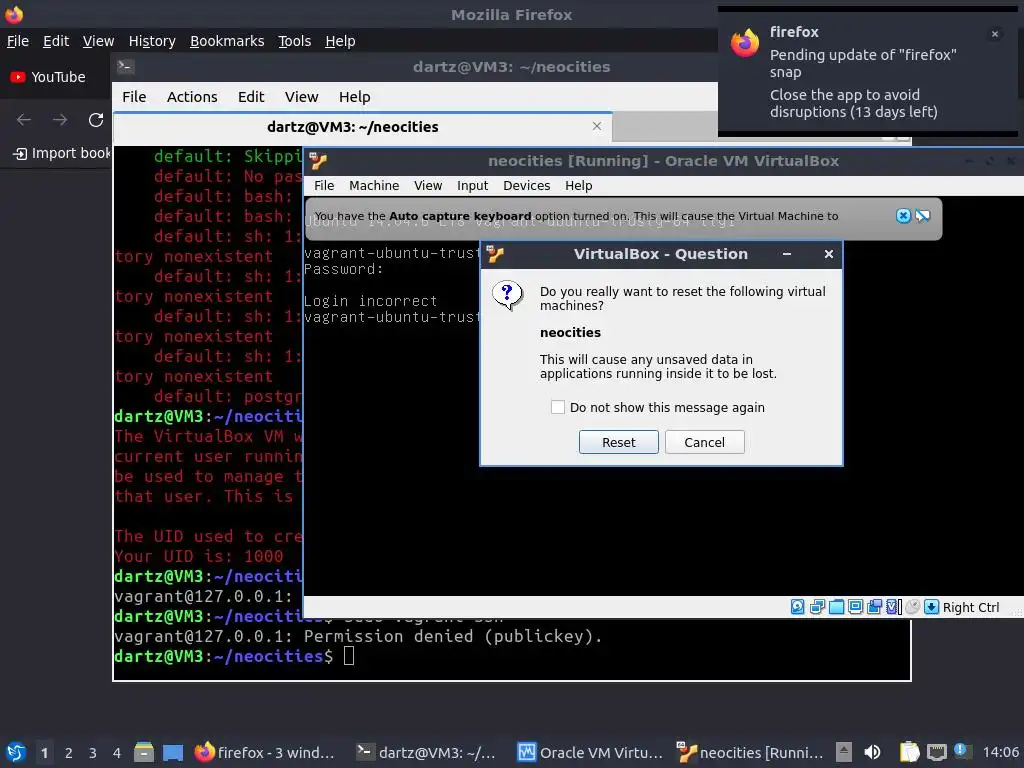Click network monitor icon in system tray
The height and width of the screenshot is (768, 1024).
937,752
